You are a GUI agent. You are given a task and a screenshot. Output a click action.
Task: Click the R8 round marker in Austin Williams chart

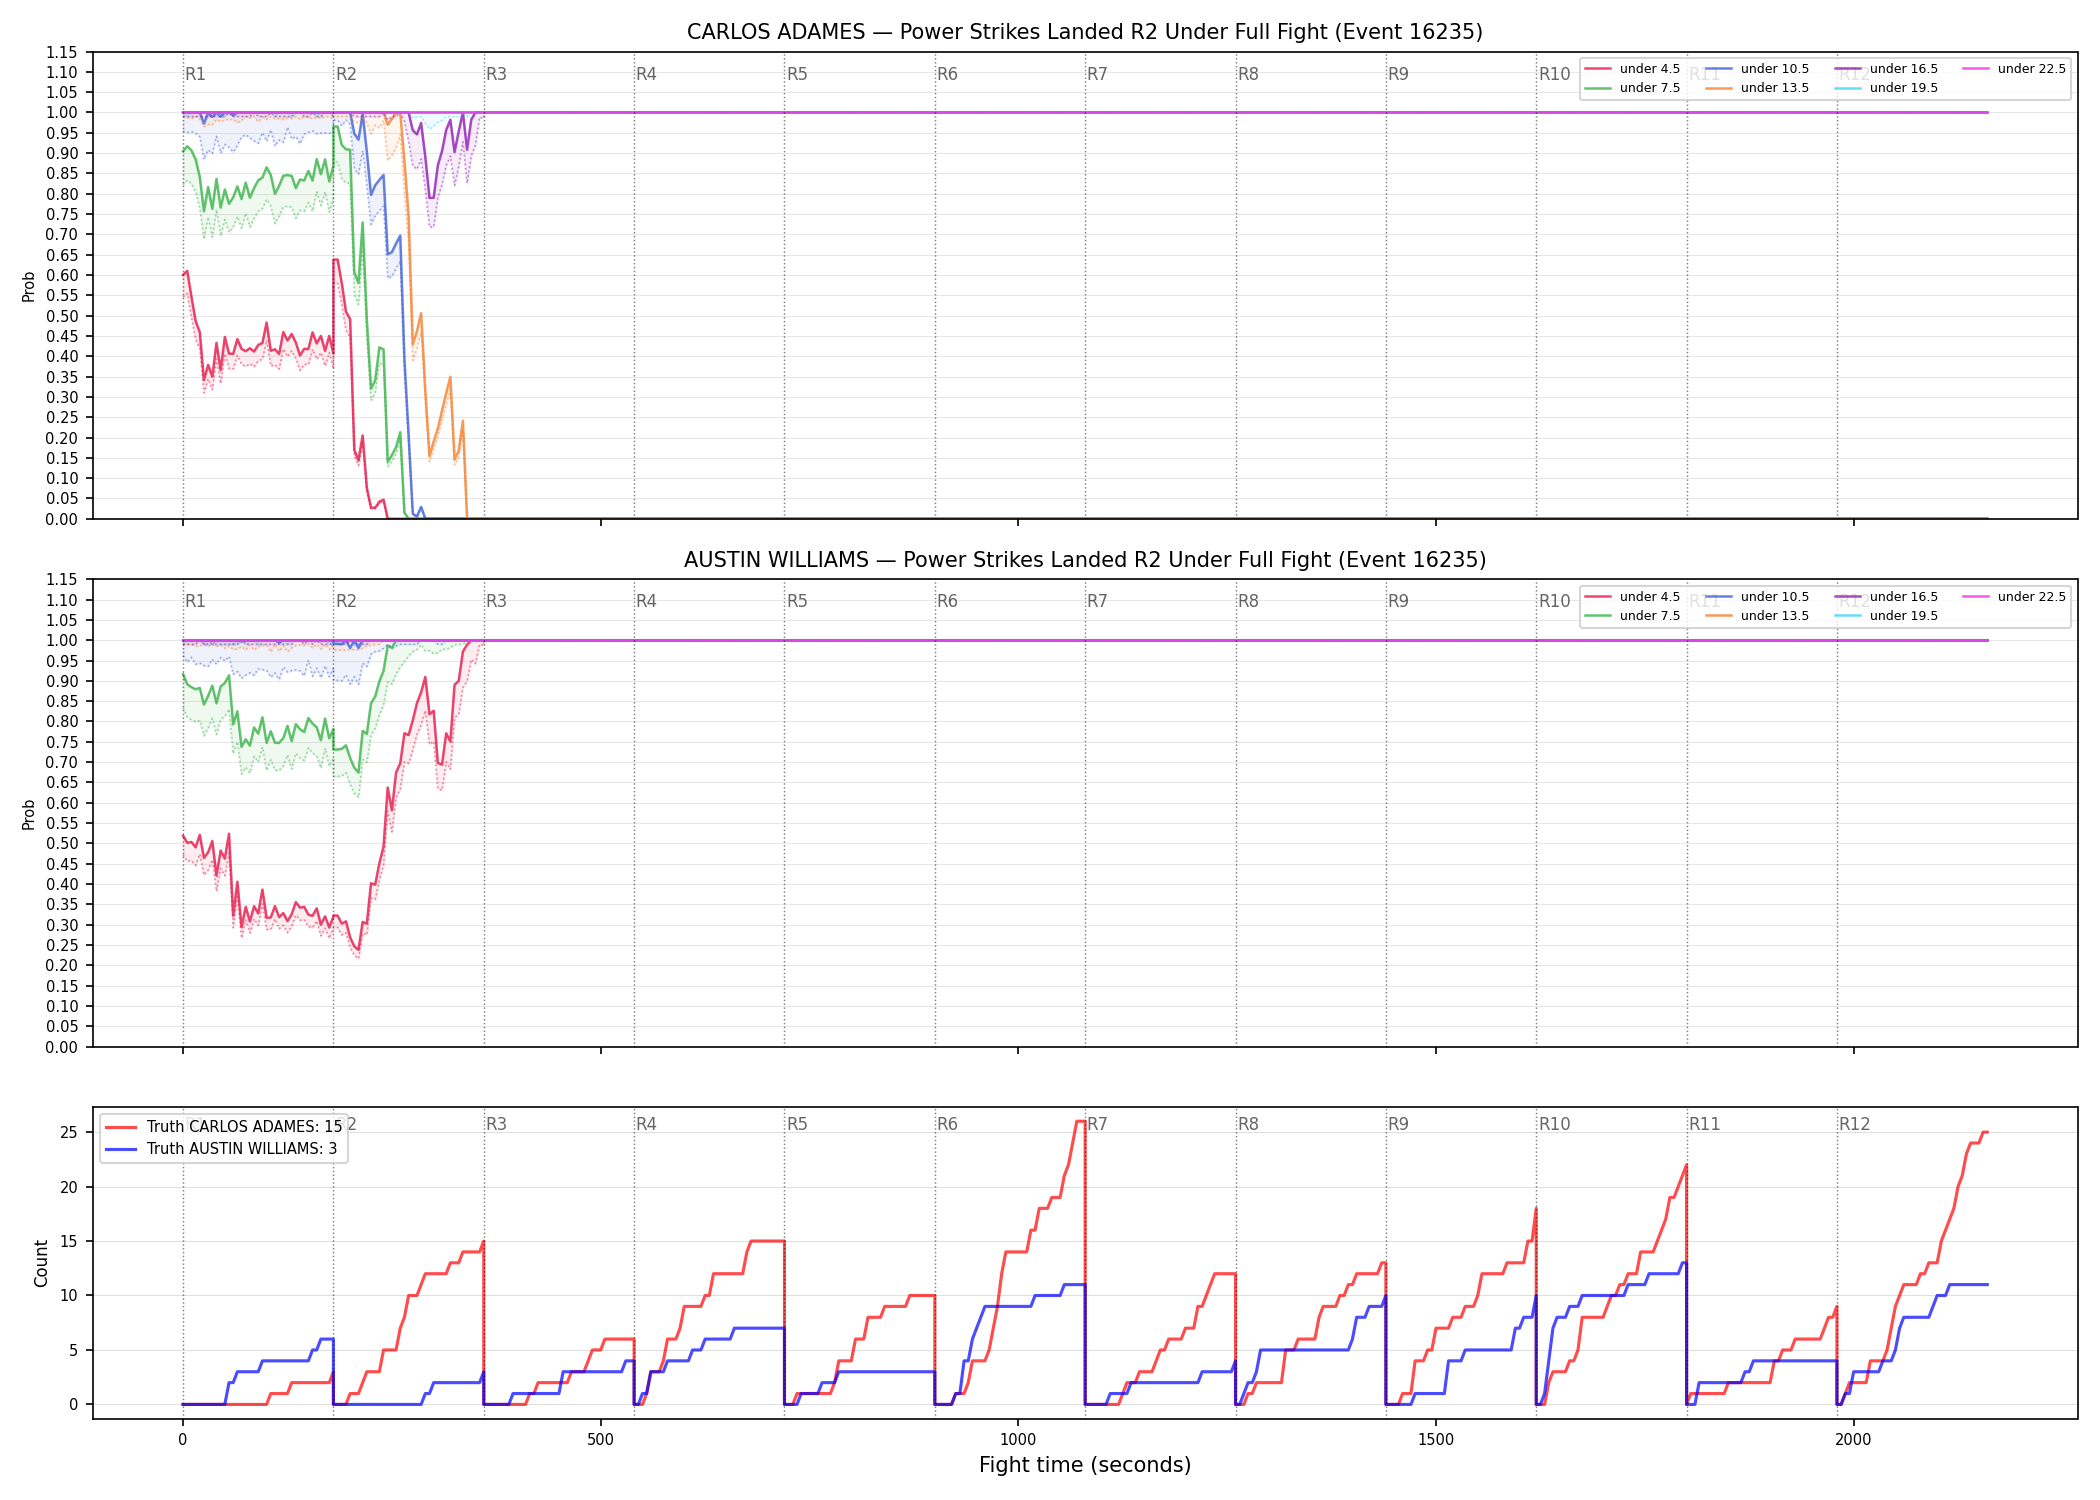click(x=1248, y=601)
